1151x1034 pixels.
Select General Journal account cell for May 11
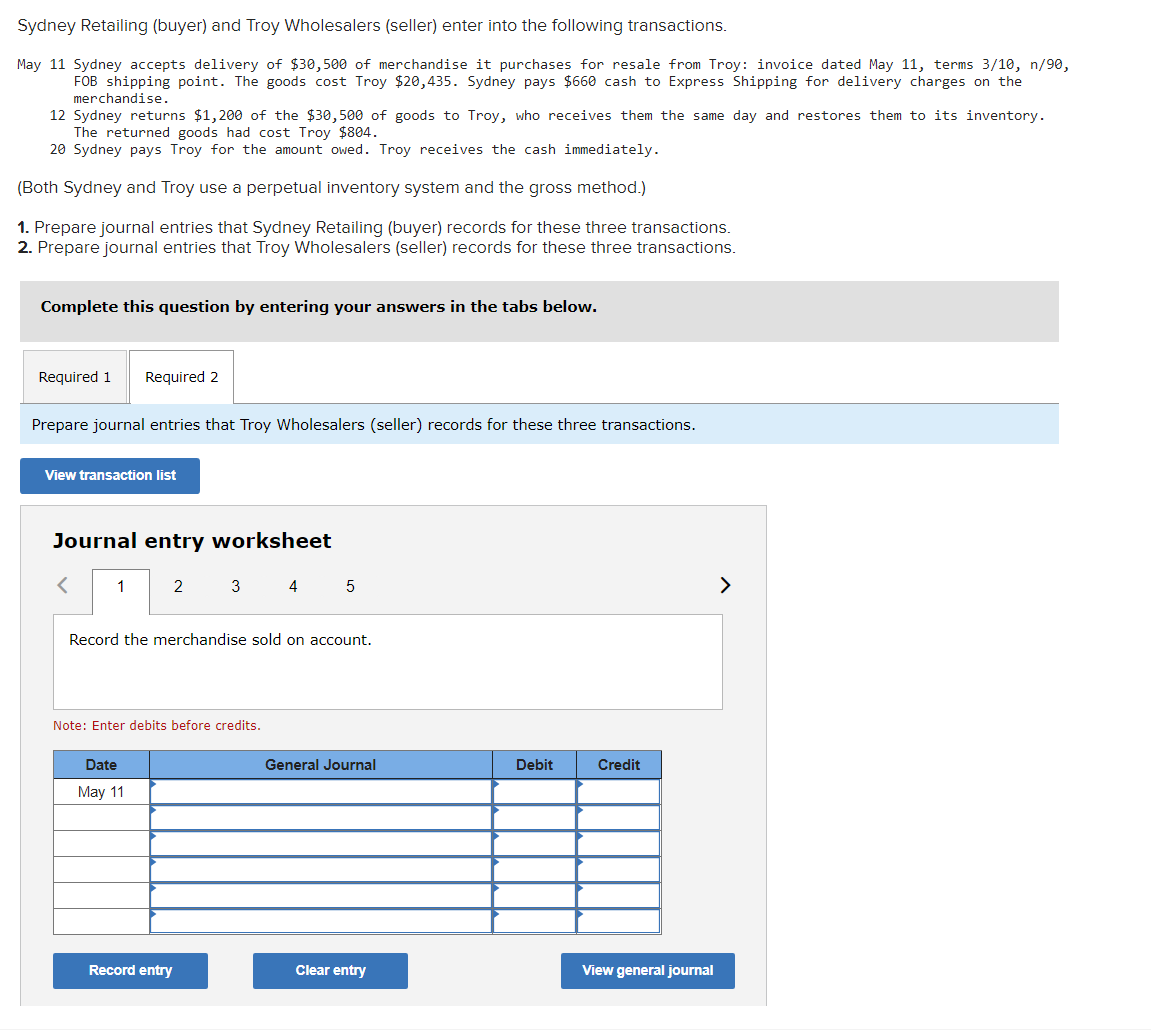pos(321,793)
